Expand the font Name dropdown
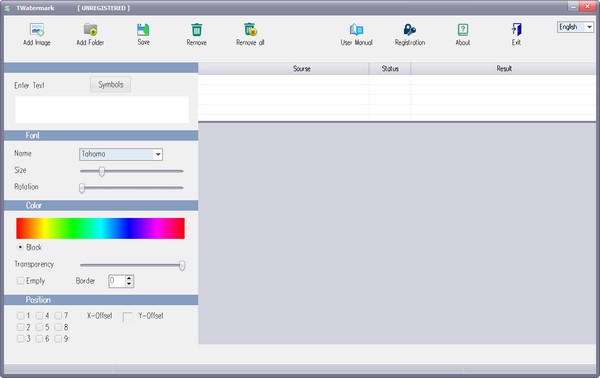The image size is (600, 378). (x=158, y=154)
